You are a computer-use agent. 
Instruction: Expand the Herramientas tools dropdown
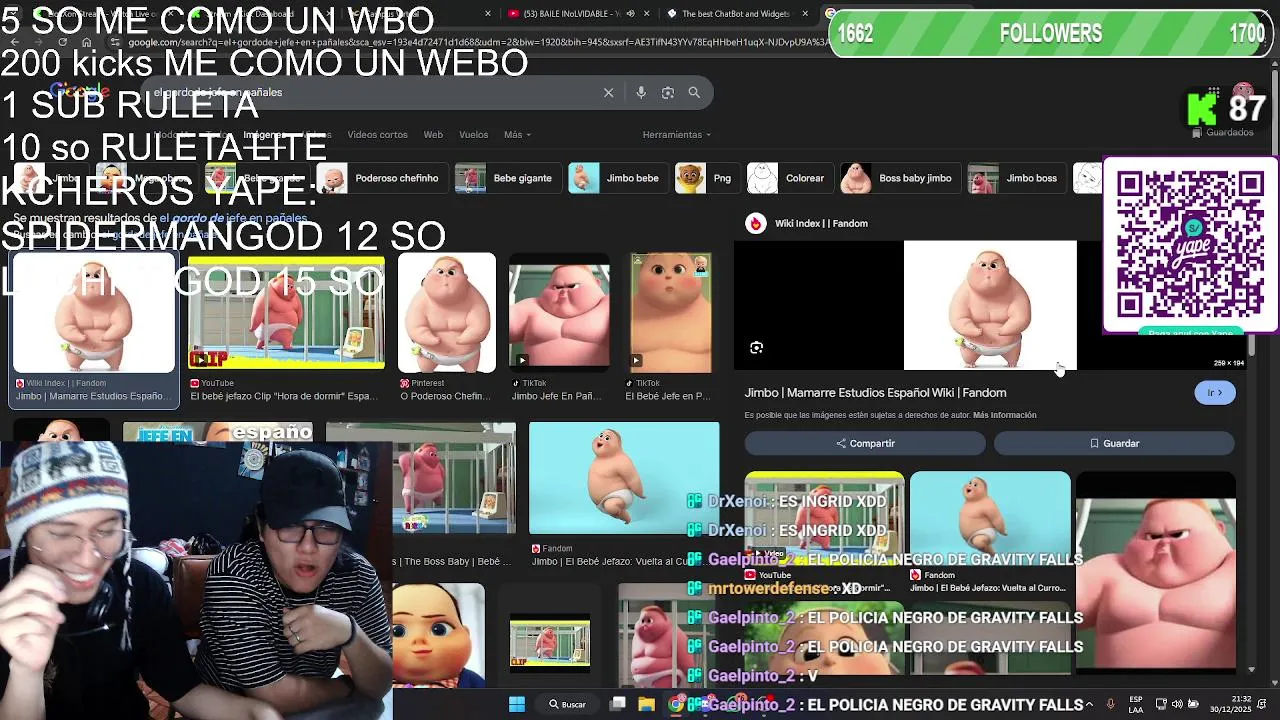[x=677, y=134]
